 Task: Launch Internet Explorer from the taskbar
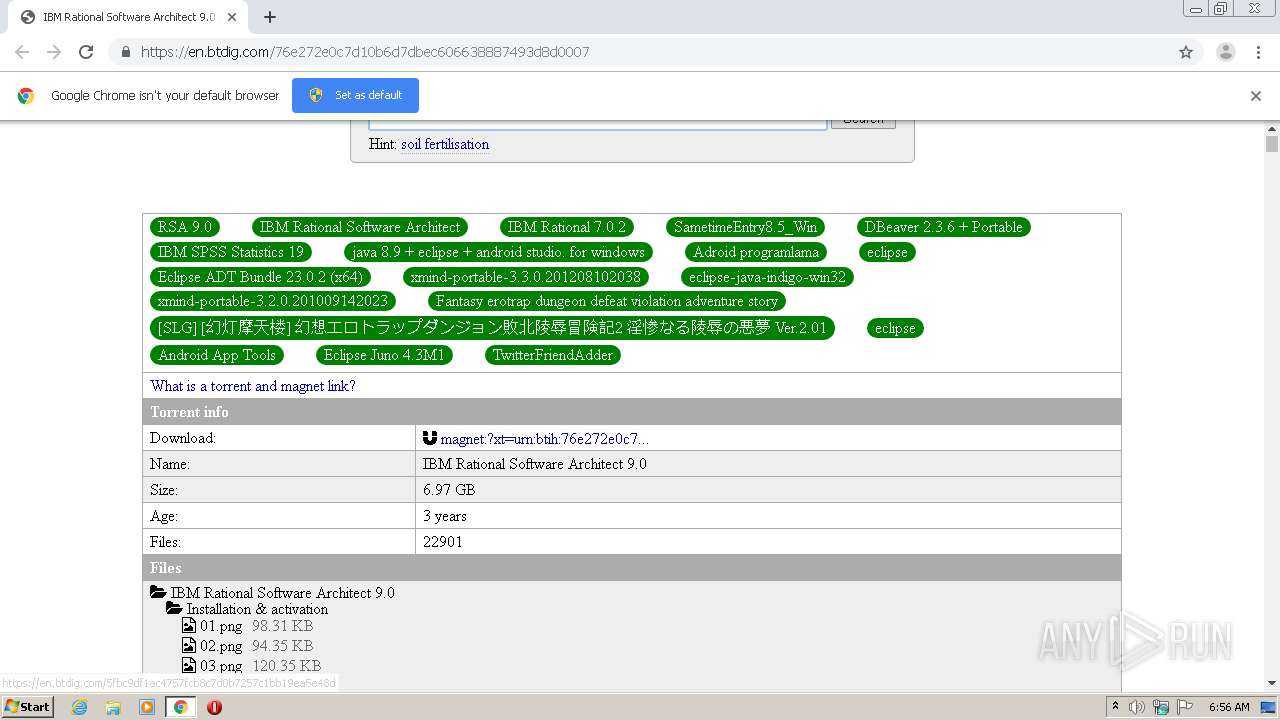[x=80, y=707]
